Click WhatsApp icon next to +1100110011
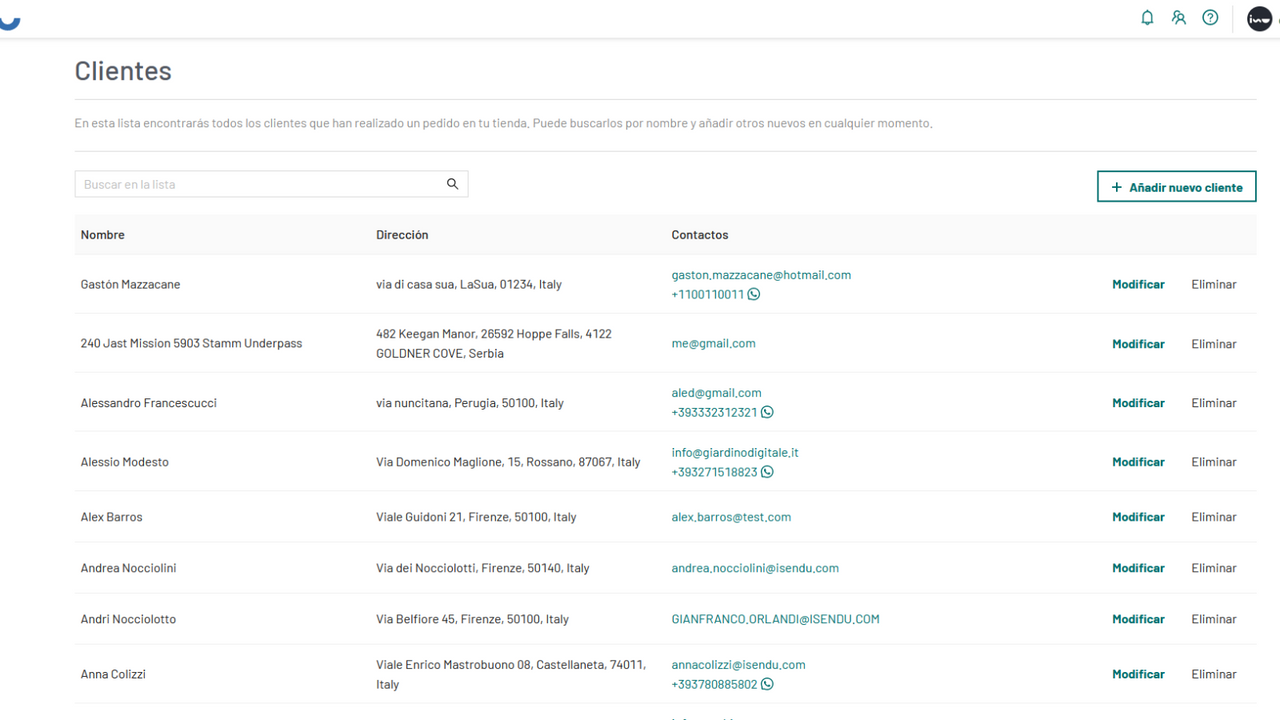This screenshot has height=720, width=1280. (x=754, y=294)
